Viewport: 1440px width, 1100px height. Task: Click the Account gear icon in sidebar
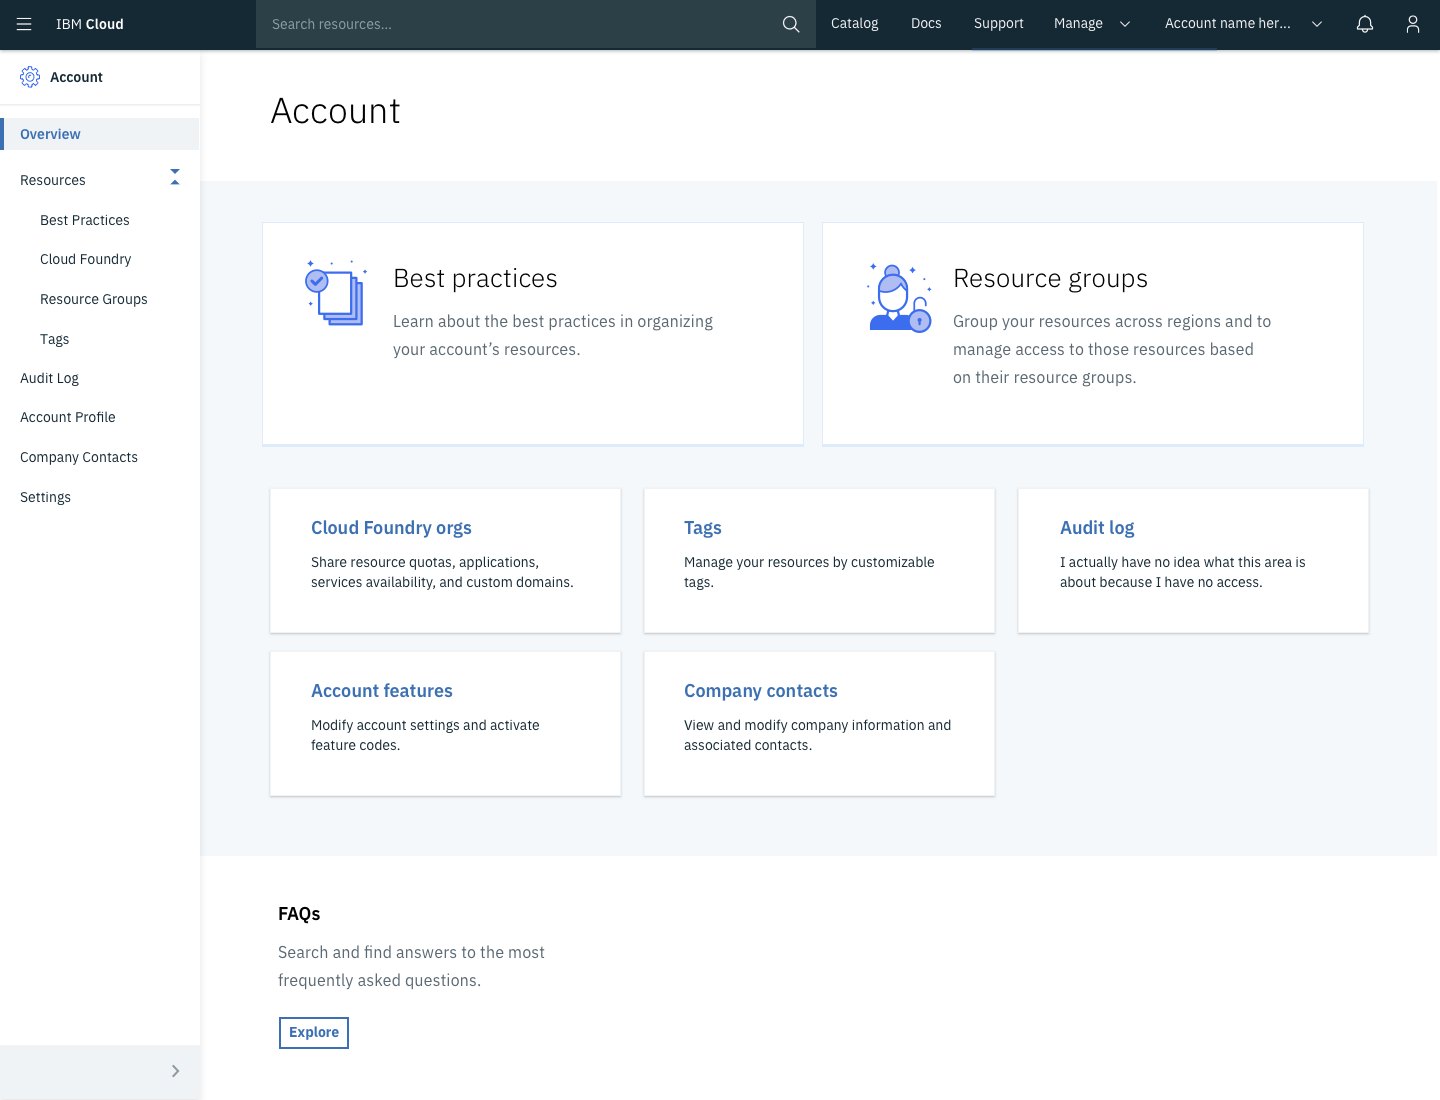[30, 77]
